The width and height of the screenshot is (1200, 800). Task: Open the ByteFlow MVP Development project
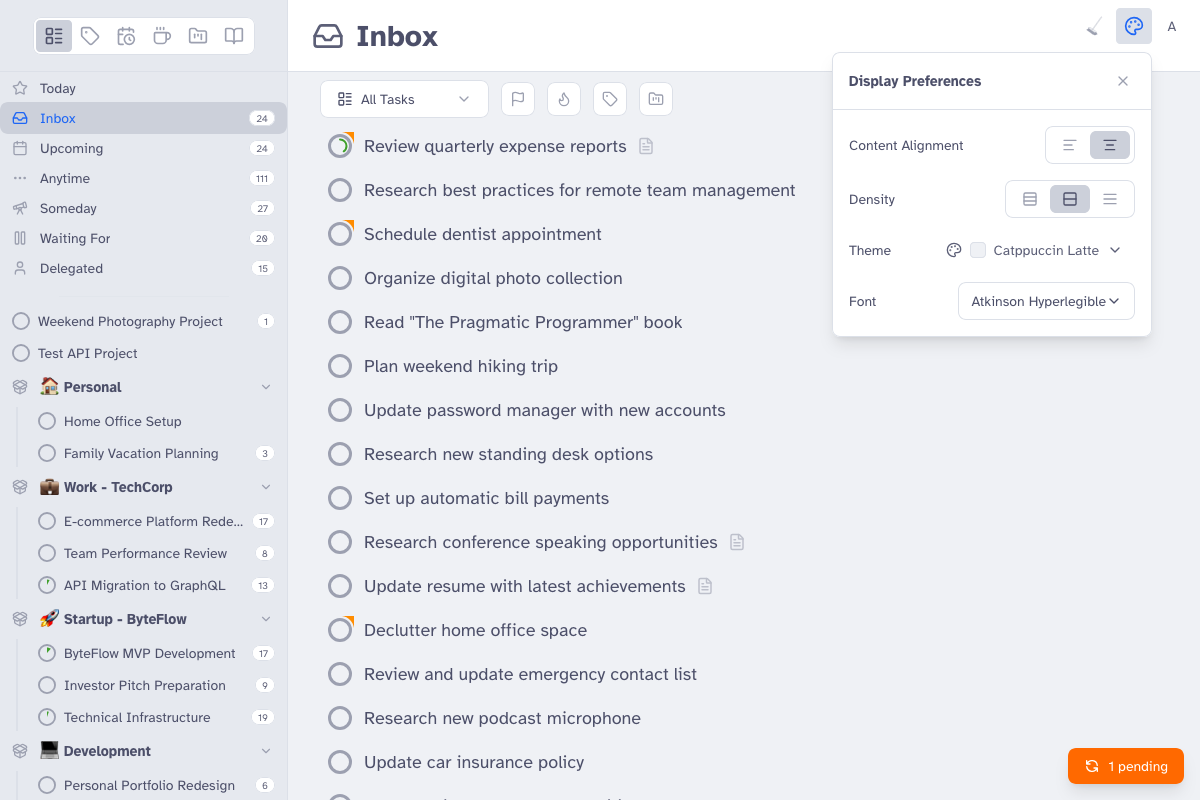coord(149,653)
